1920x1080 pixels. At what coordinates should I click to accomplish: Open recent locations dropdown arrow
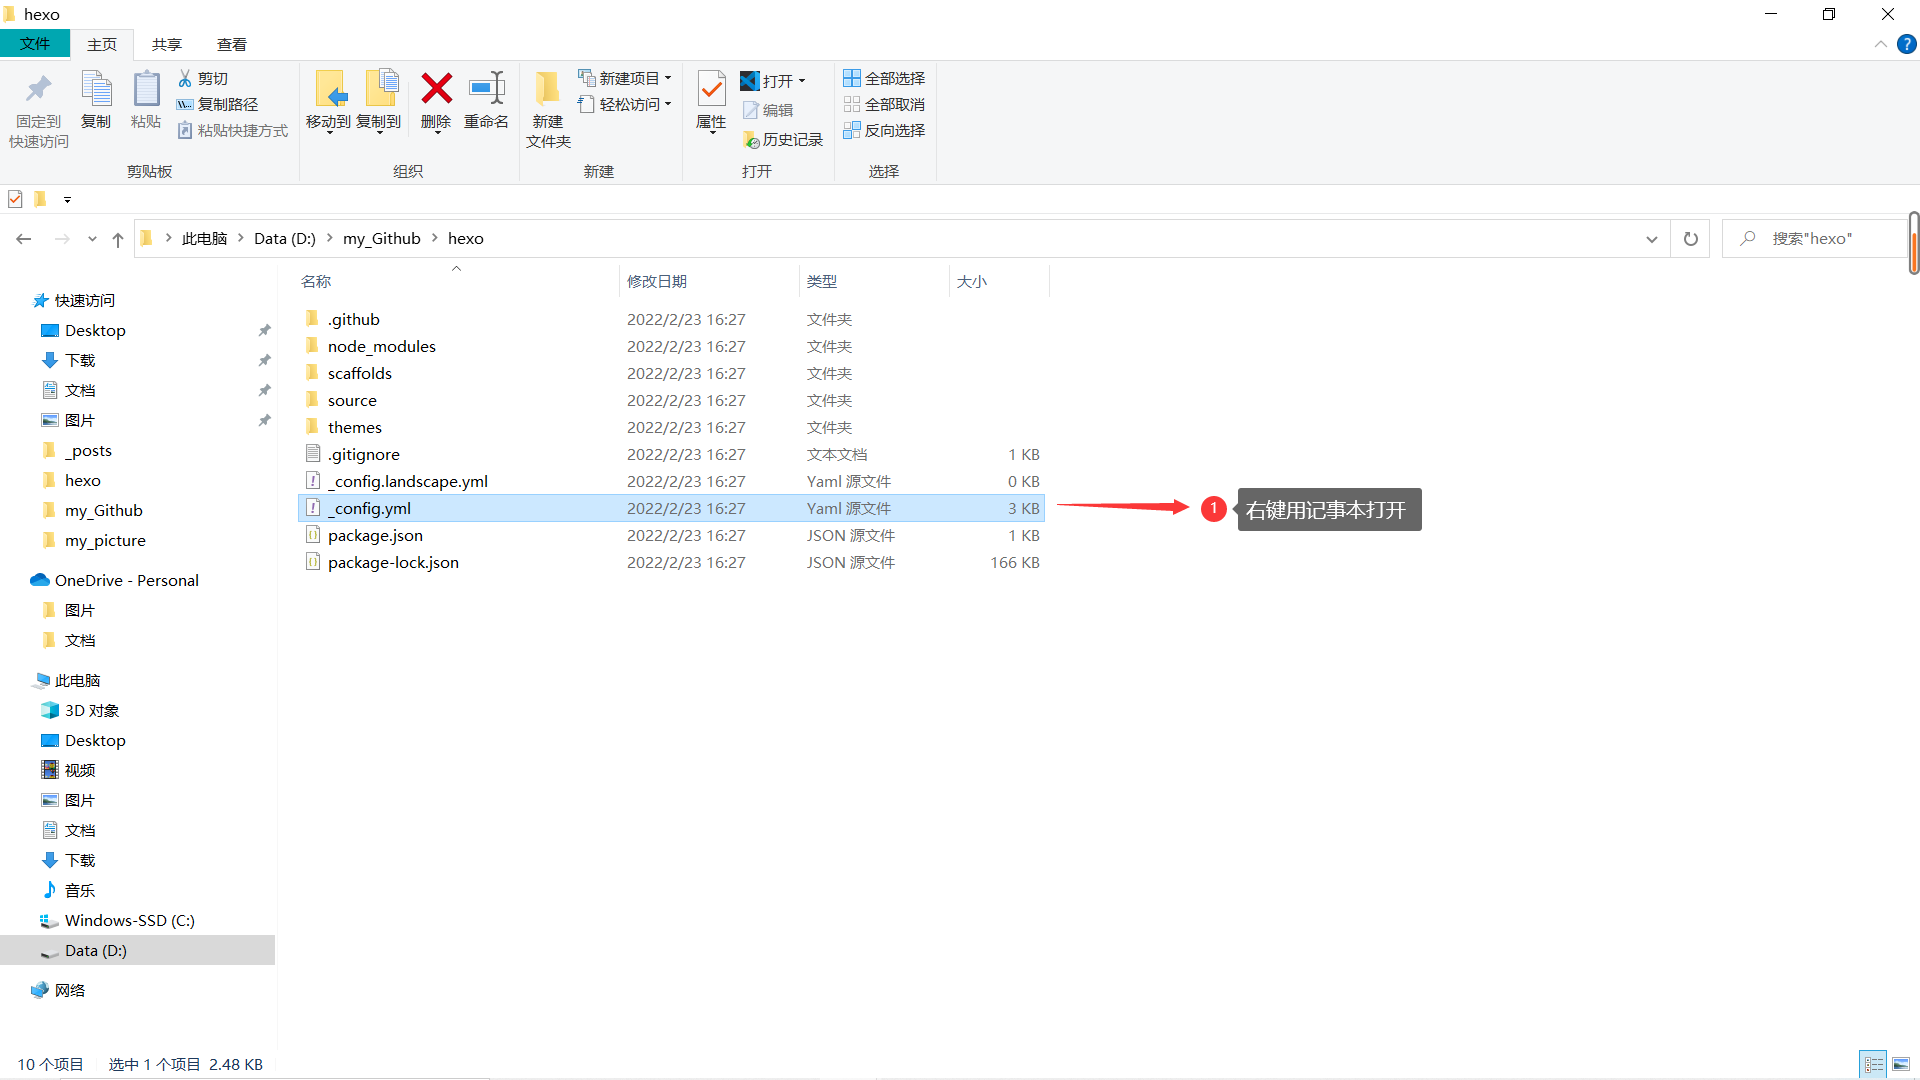[92, 239]
